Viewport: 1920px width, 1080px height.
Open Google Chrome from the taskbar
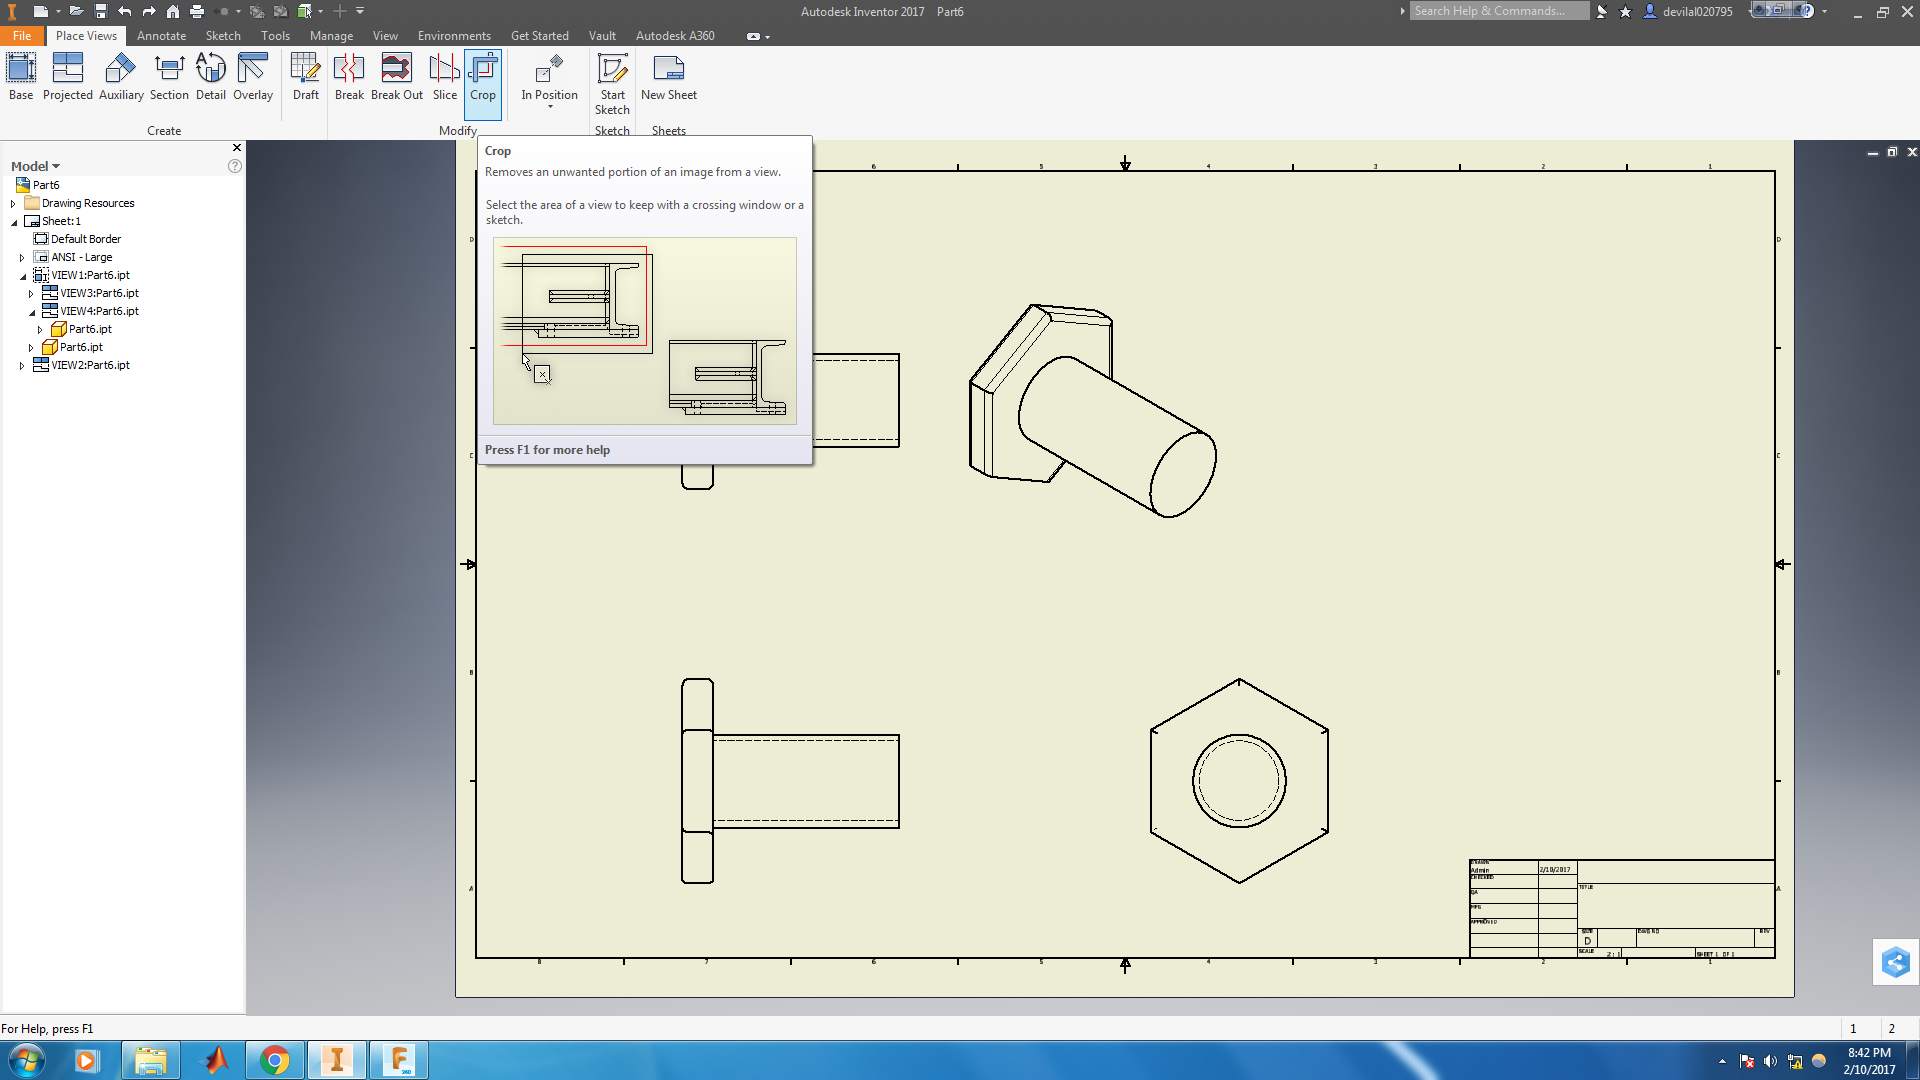click(276, 1060)
